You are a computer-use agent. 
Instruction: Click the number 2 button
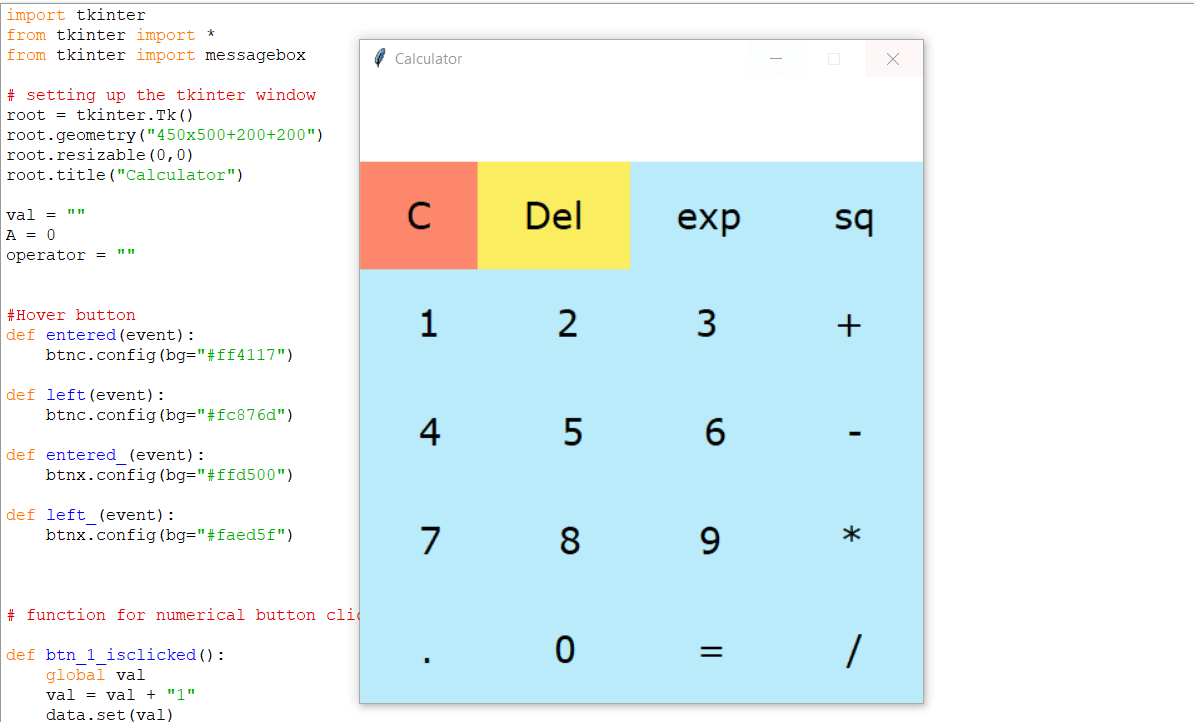click(569, 323)
